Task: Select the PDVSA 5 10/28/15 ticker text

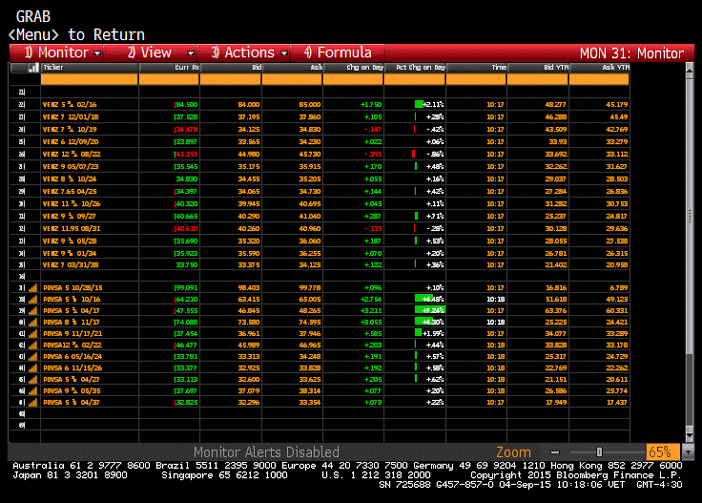Action: click(73, 288)
